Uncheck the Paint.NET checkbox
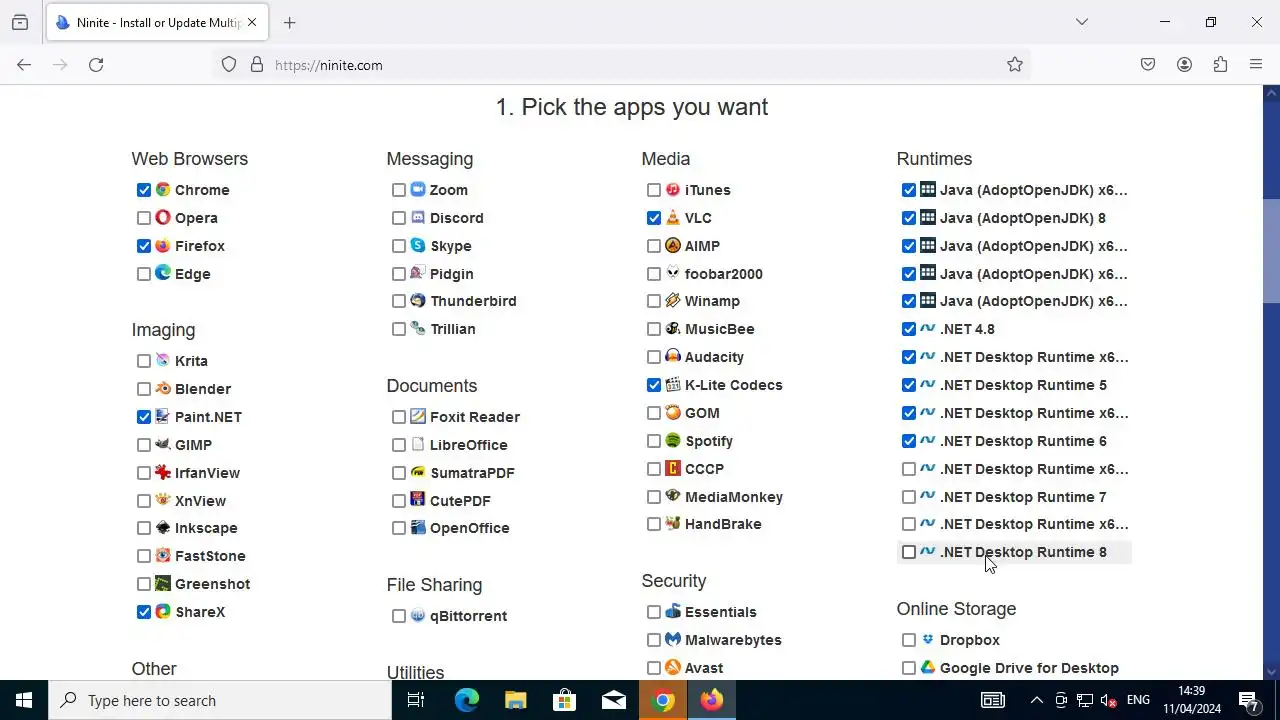The width and height of the screenshot is (1280, 720). (x=144, y=417)
